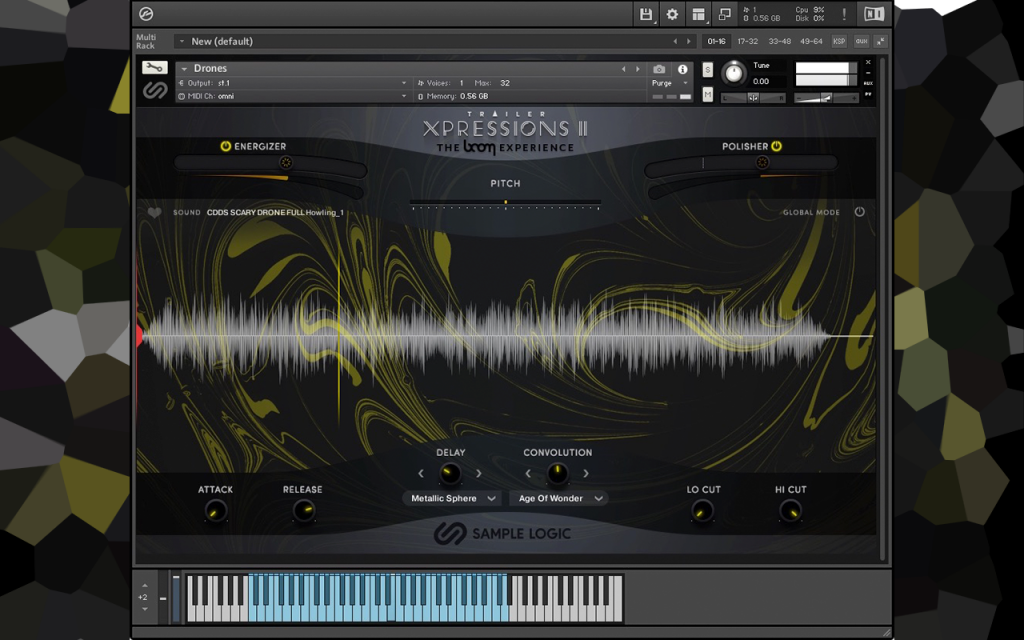Image resolution: width=1024 pixels, height=640 pixels.
Task: Click the Tune knob
Action: (x=734, y=72)
